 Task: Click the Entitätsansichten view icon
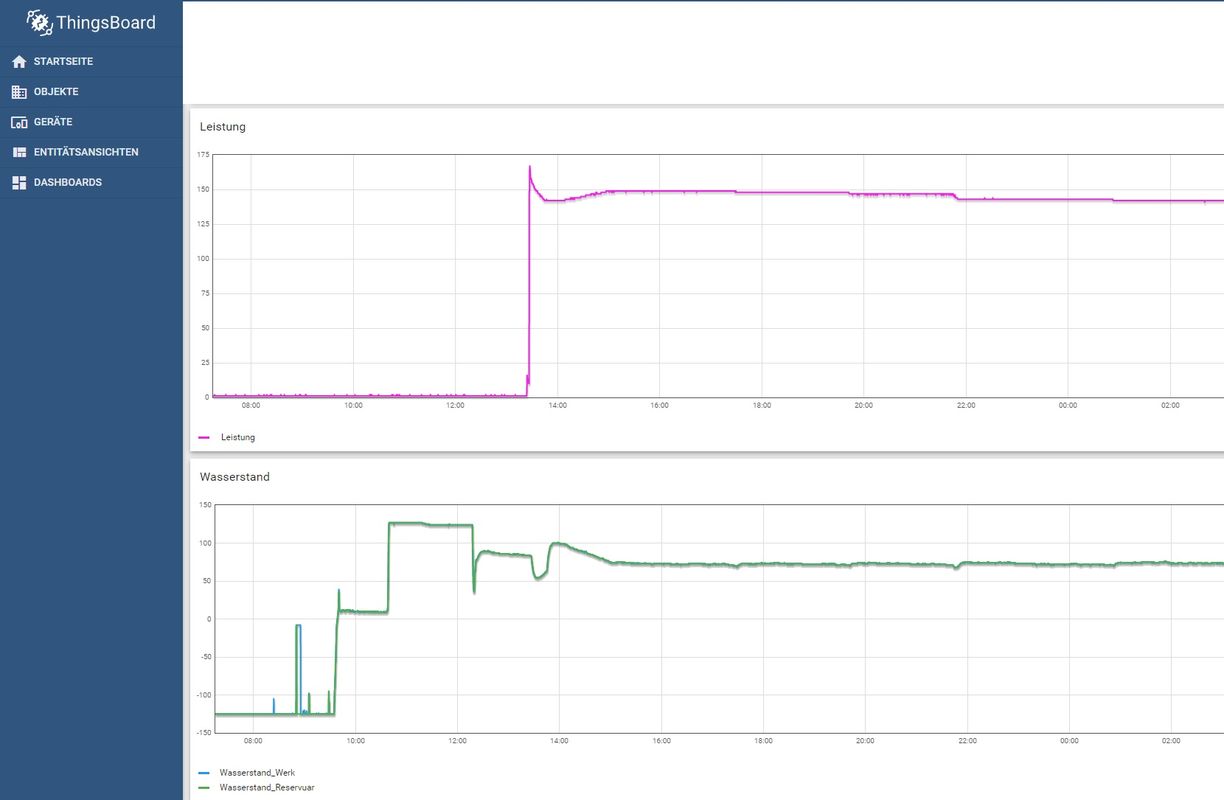pyautogui.click(x=19, y=153)
